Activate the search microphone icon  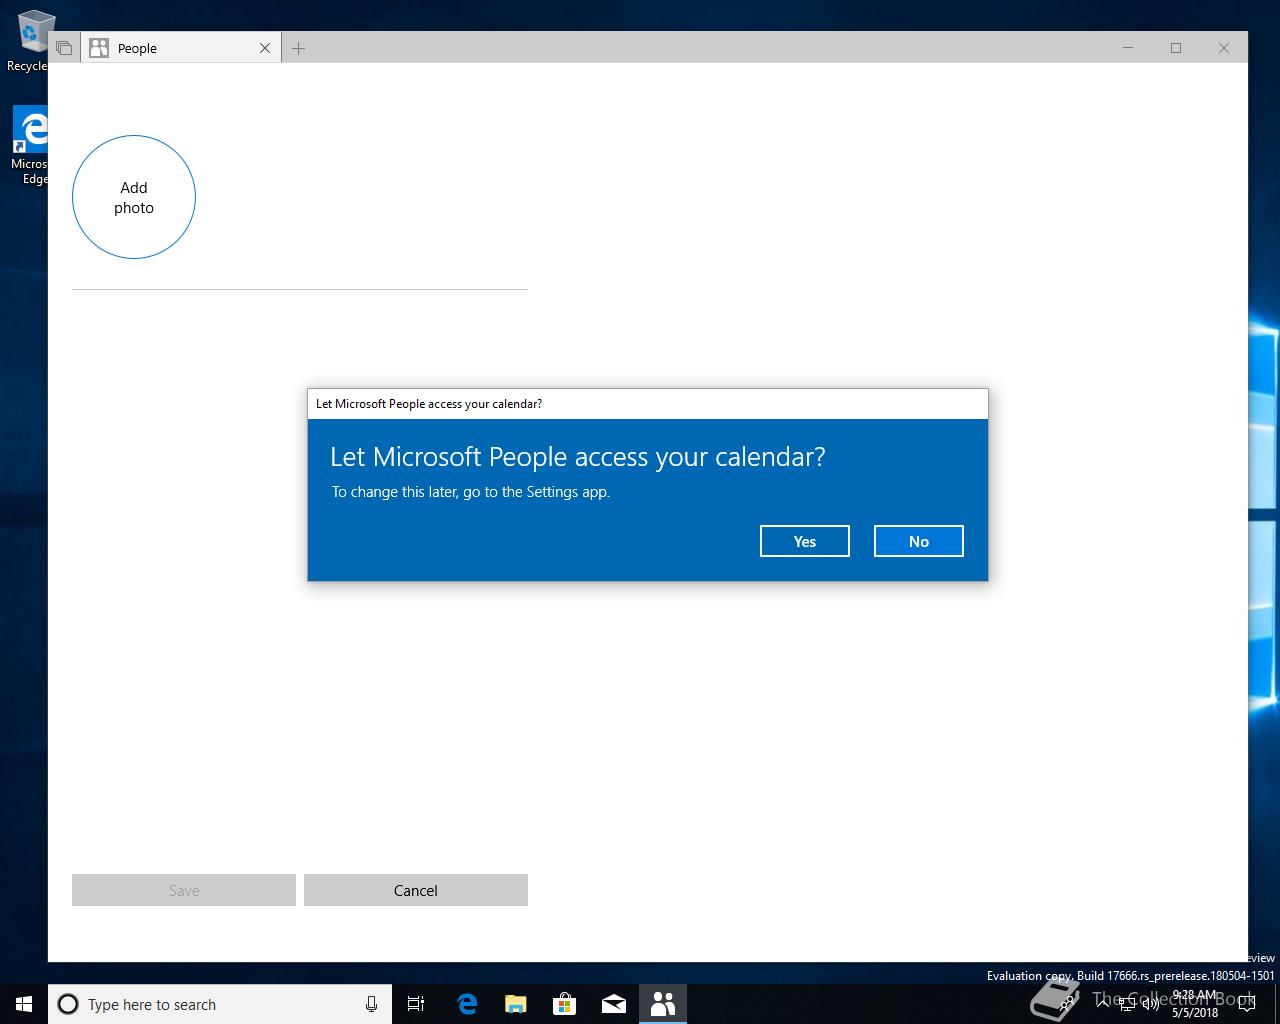[371, 1004]
